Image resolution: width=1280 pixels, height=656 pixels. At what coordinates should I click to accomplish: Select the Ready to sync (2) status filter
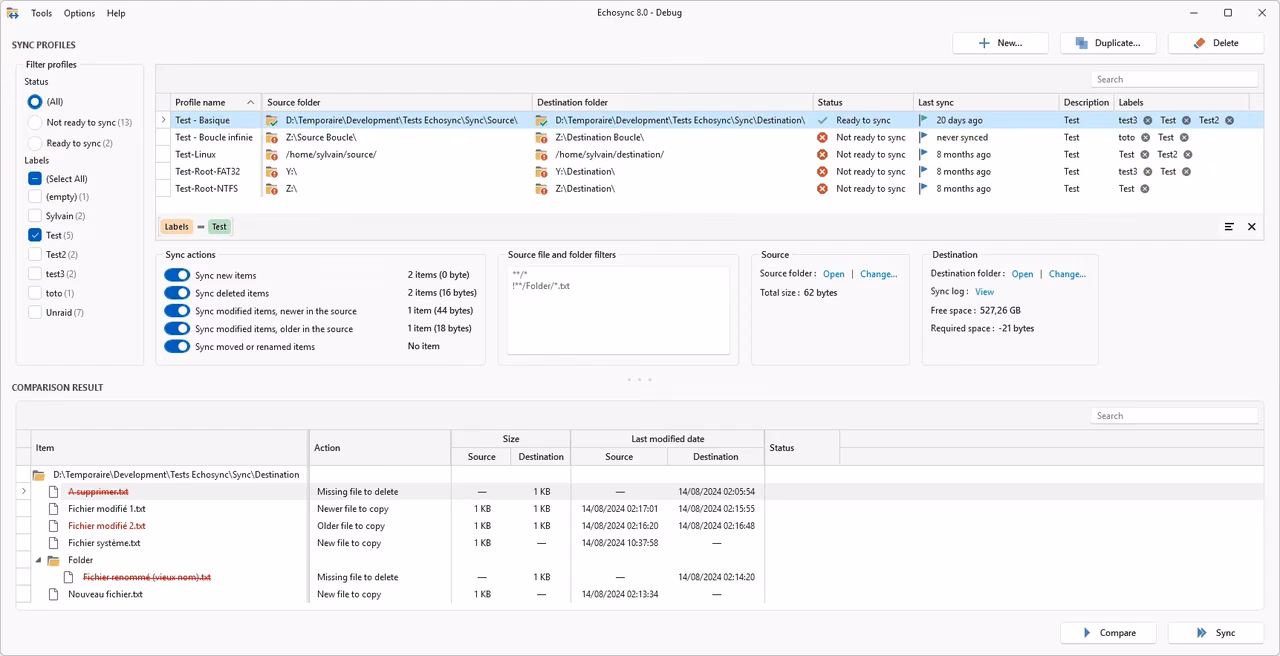35,143
